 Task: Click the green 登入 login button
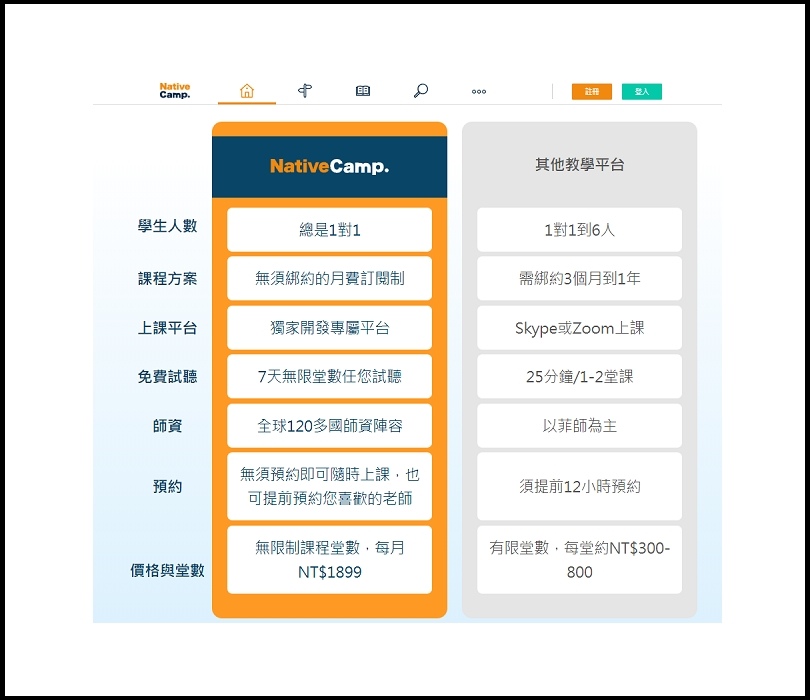(642, 91)
